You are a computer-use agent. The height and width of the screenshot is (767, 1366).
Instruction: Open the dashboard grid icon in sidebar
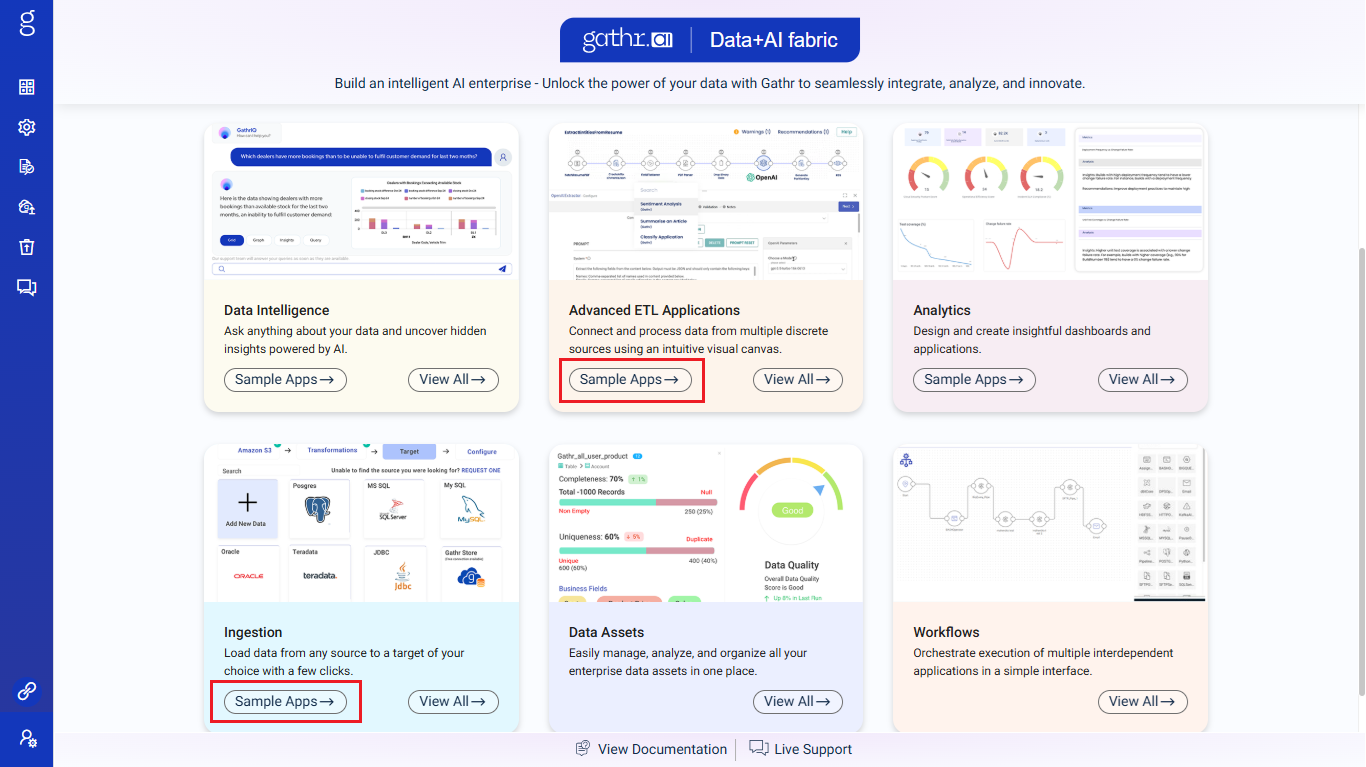[x=27, y=87]
